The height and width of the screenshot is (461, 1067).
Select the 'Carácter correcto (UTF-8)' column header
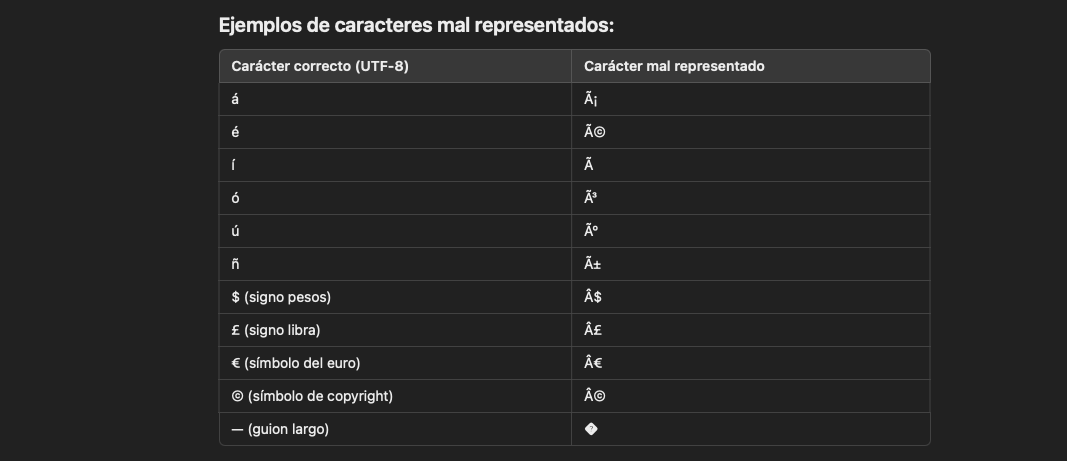click(395, 66)
